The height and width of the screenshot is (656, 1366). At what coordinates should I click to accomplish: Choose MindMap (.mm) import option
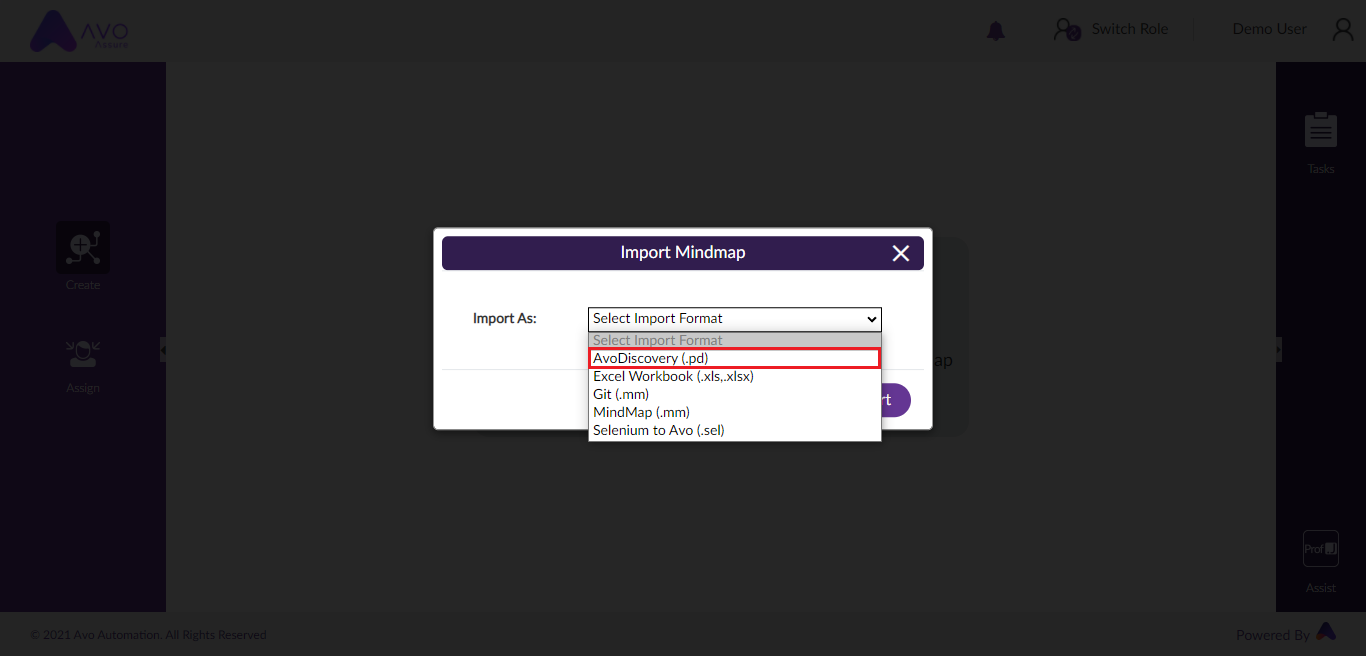pyautogui.click(x=735, y=412)
